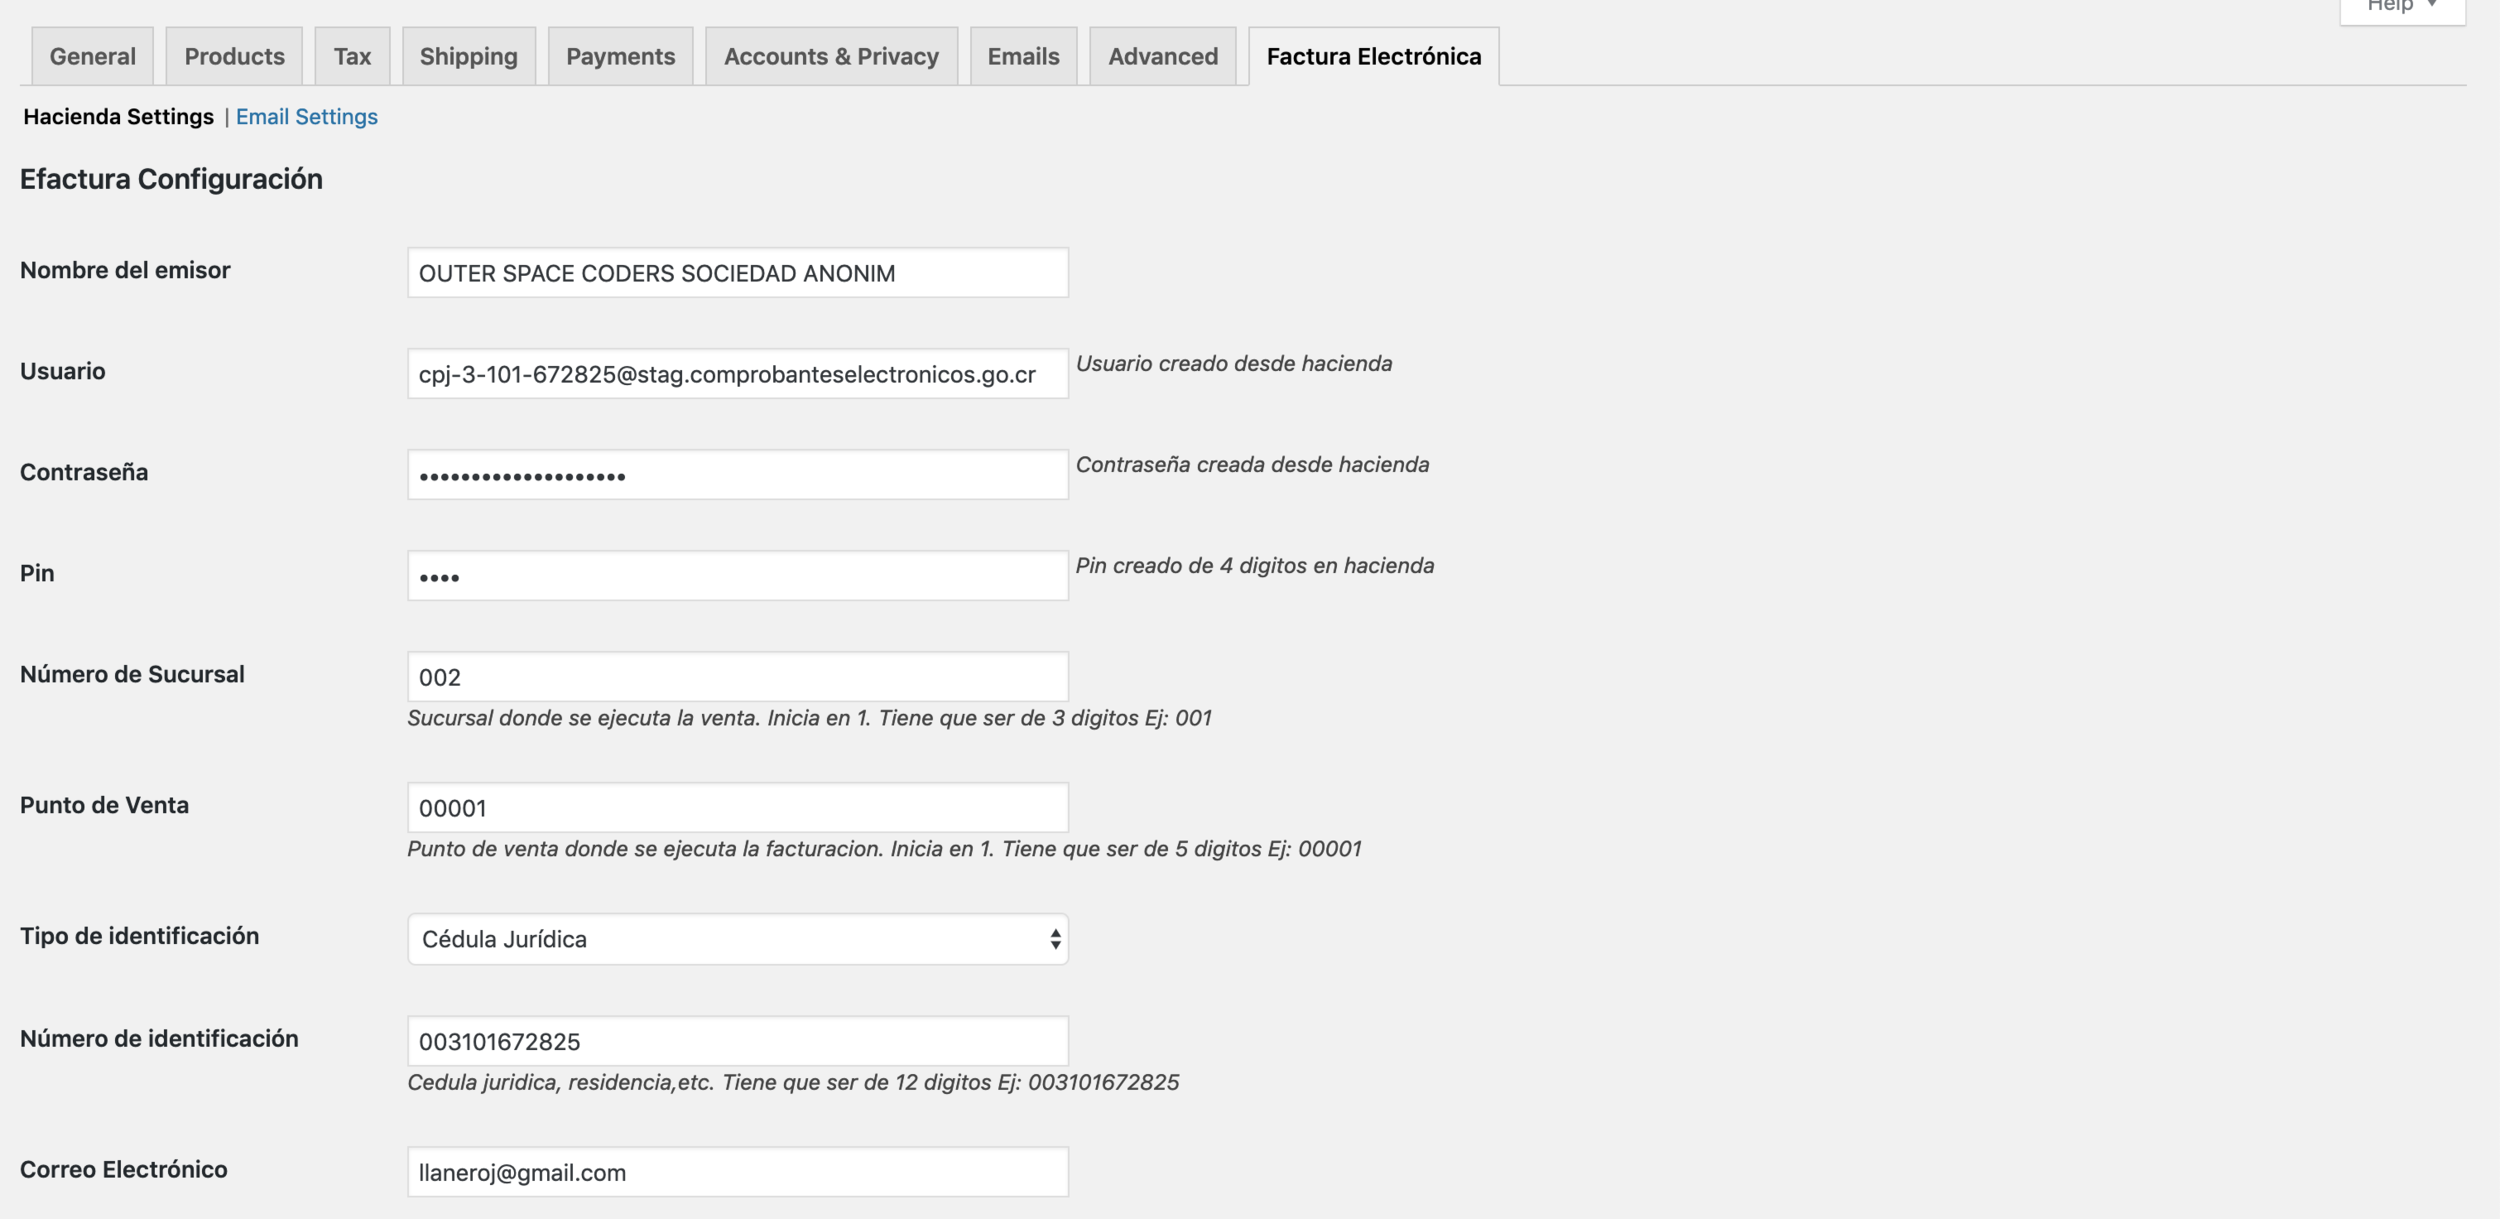Click the Punto de Venta field
The image size is (2500, 1219).
click(x=737, y=808)
